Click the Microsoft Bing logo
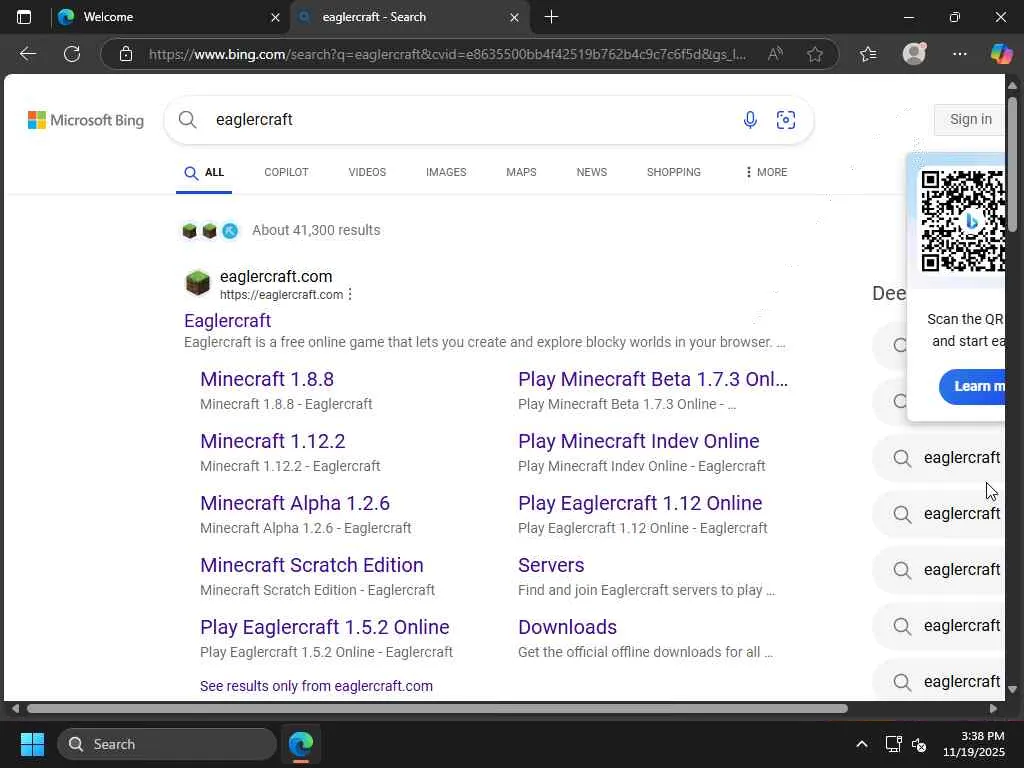 86,120
